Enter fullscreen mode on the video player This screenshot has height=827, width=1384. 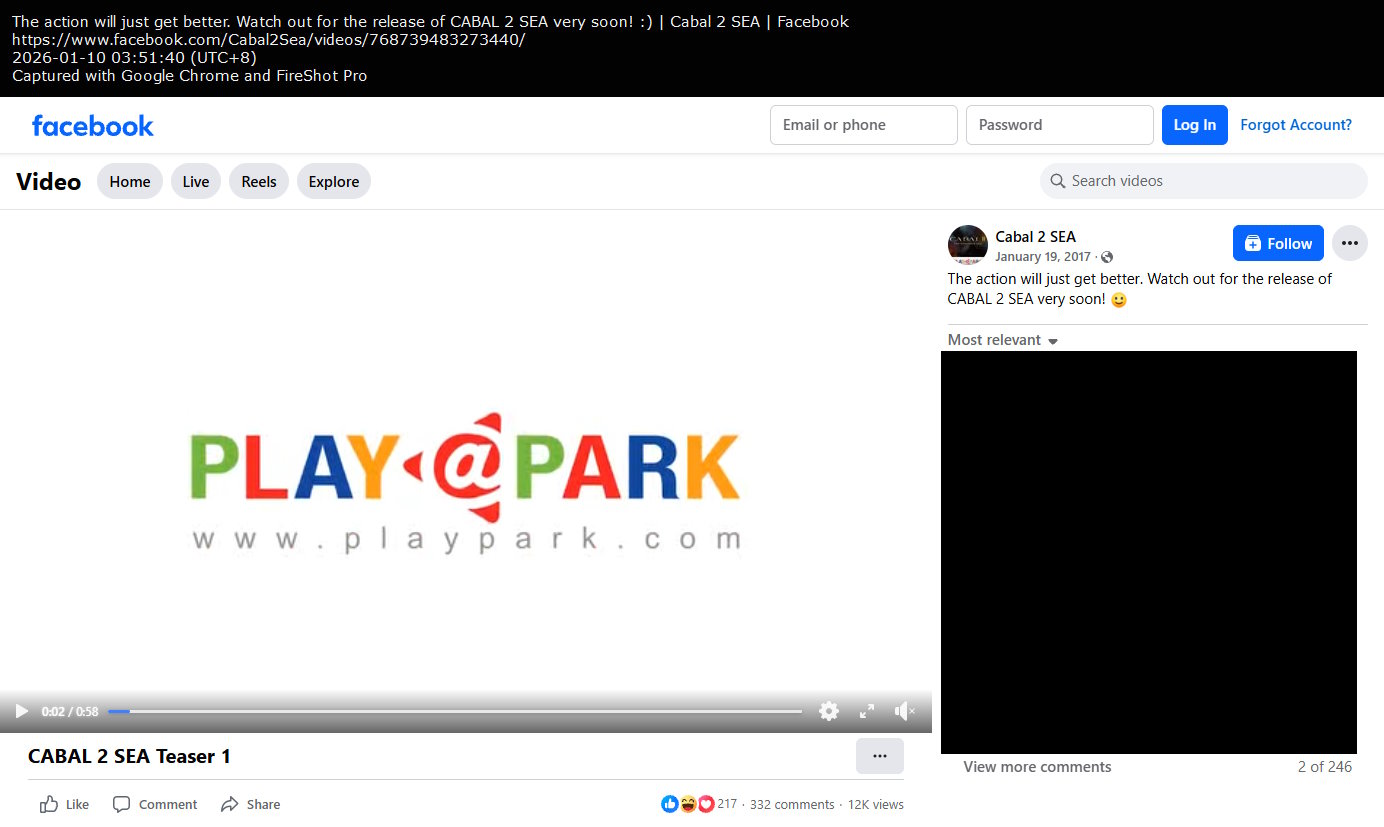[x=866, y=711]
